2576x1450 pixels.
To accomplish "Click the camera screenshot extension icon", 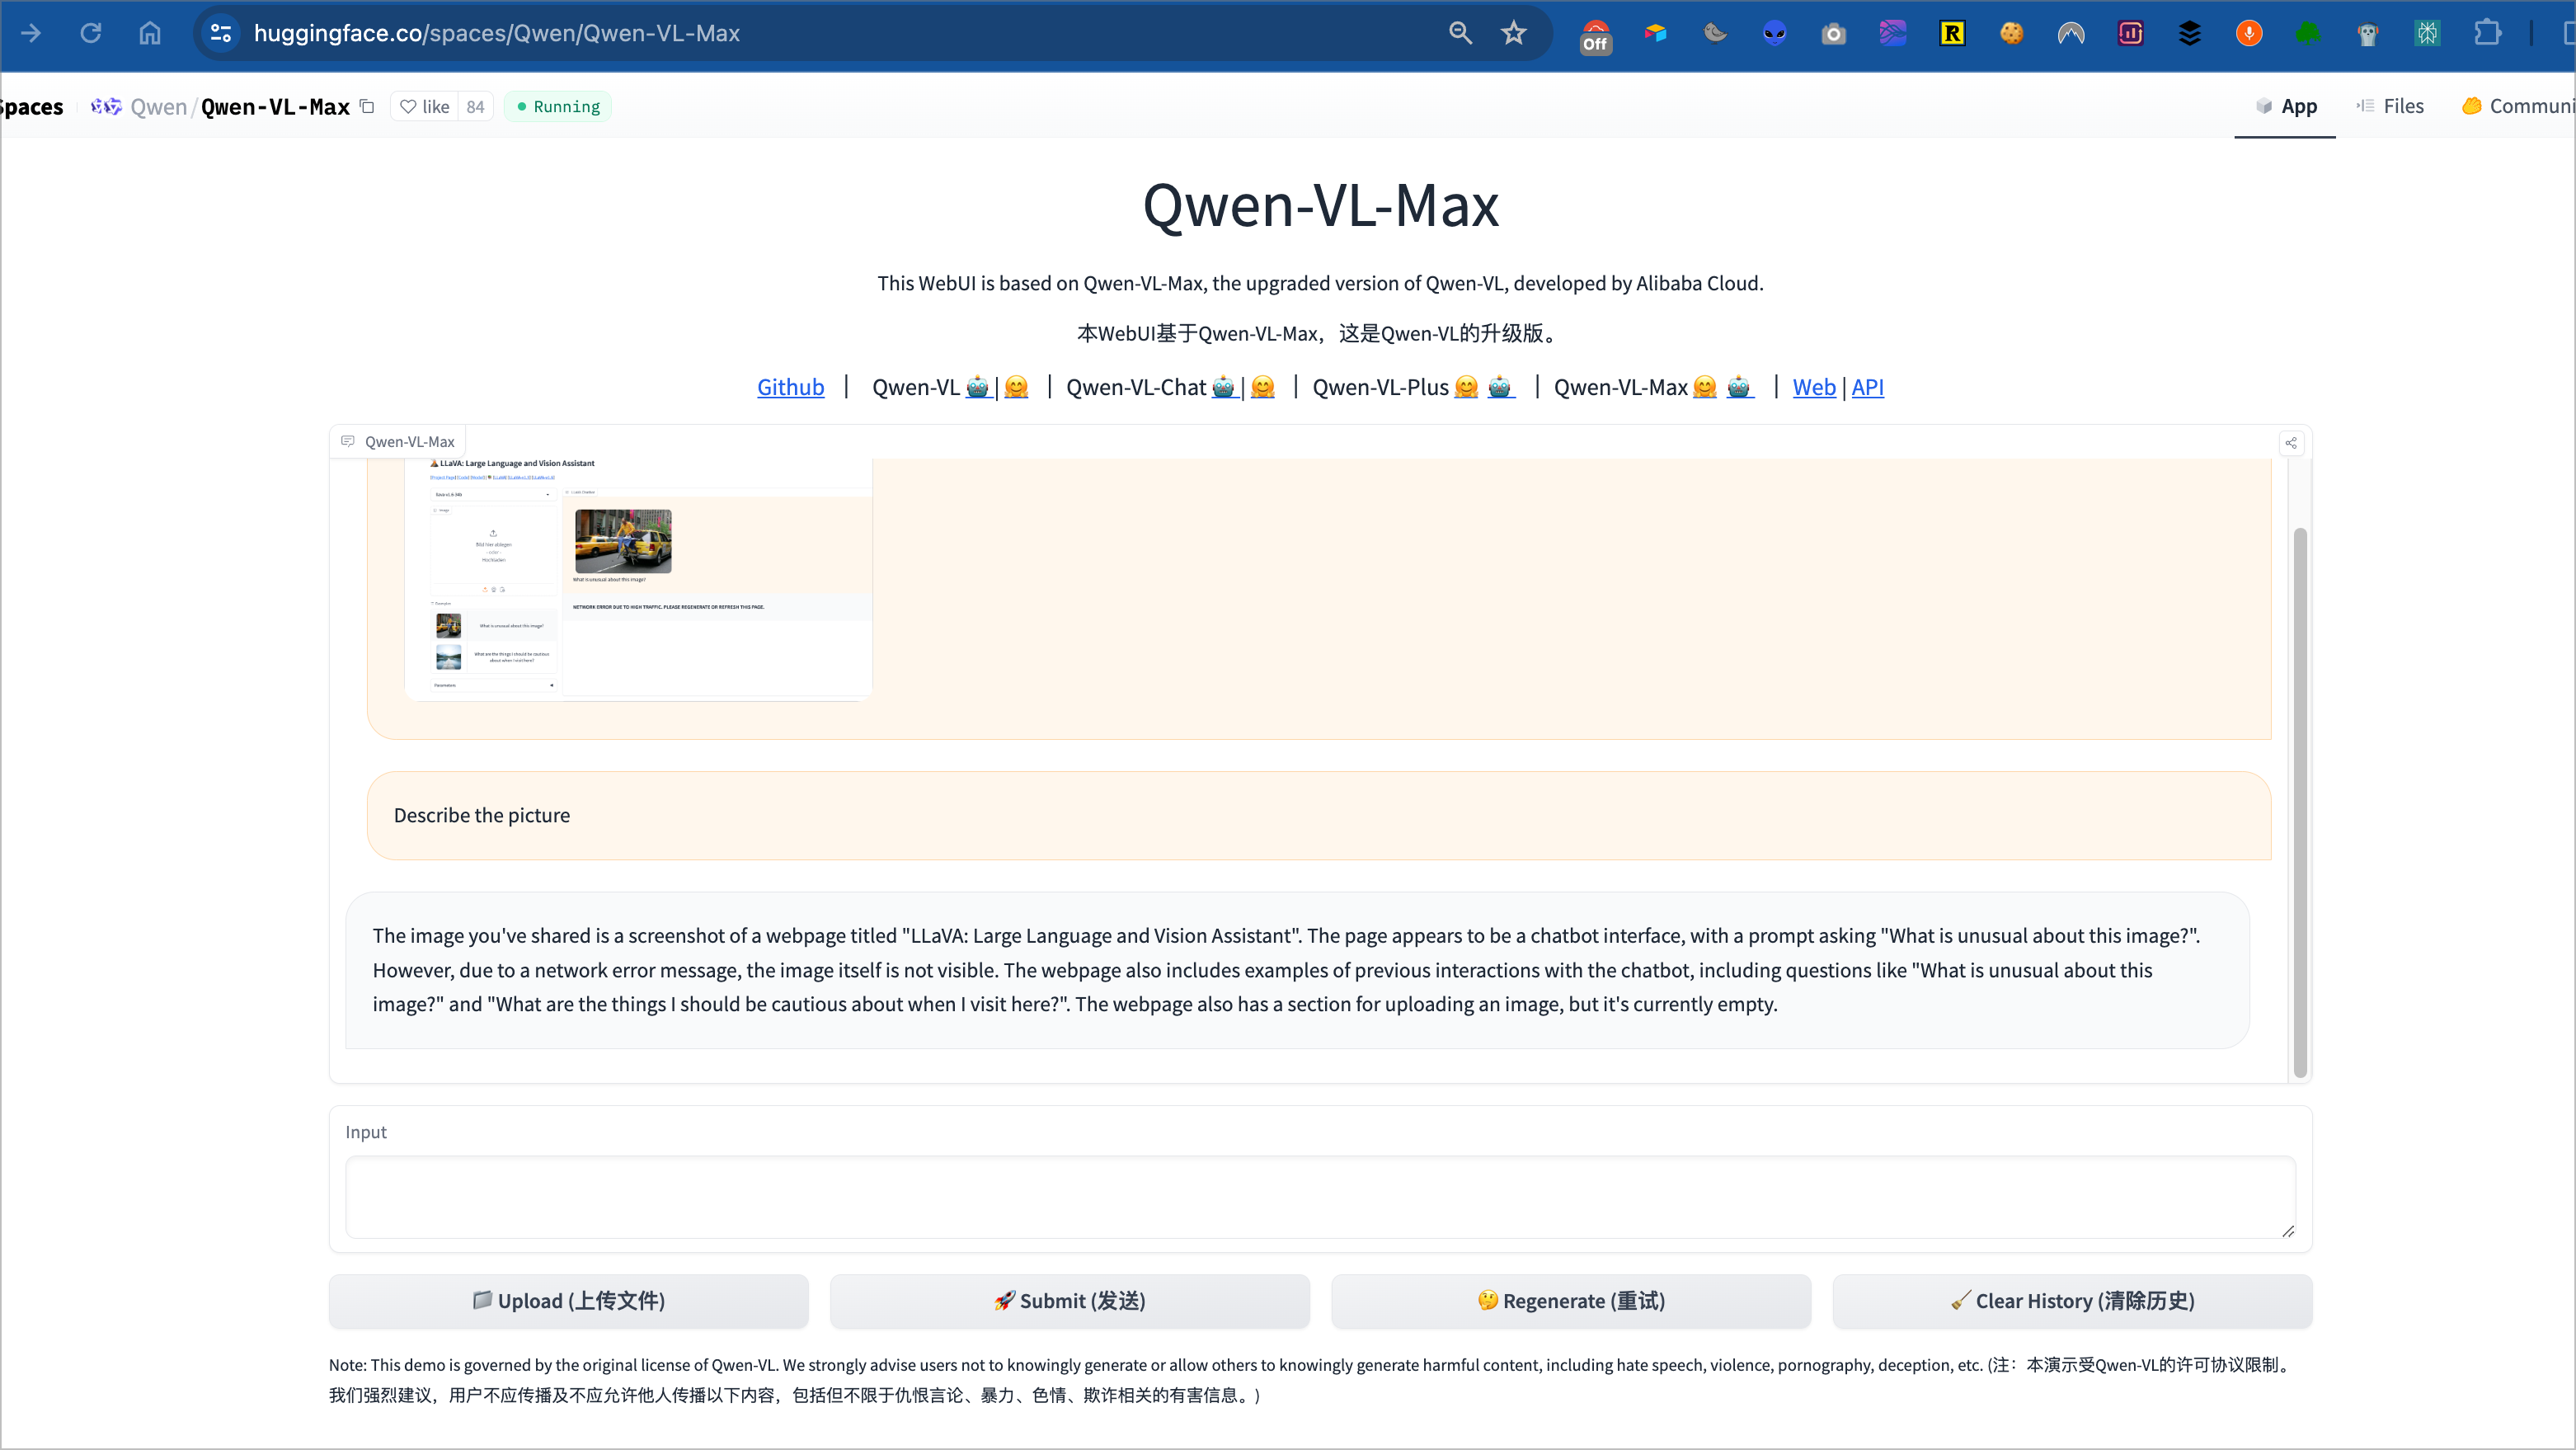I will click(1833, 33).
